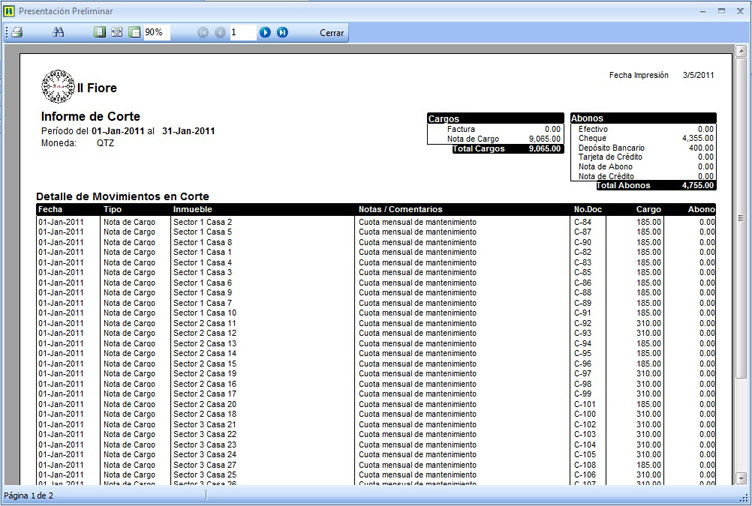Click the Print report icon

(17, 32)
